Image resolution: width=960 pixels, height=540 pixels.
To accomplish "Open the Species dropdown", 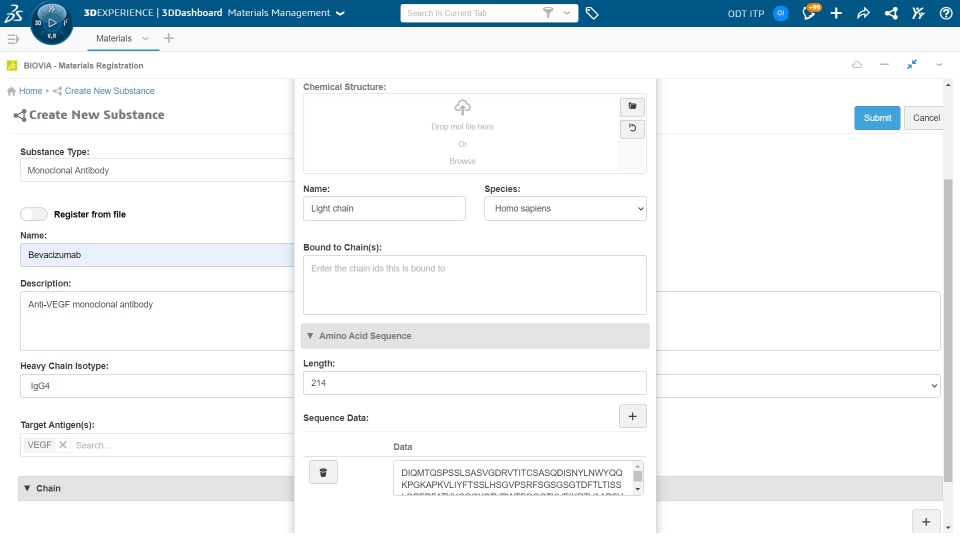I will pos(565,208).
